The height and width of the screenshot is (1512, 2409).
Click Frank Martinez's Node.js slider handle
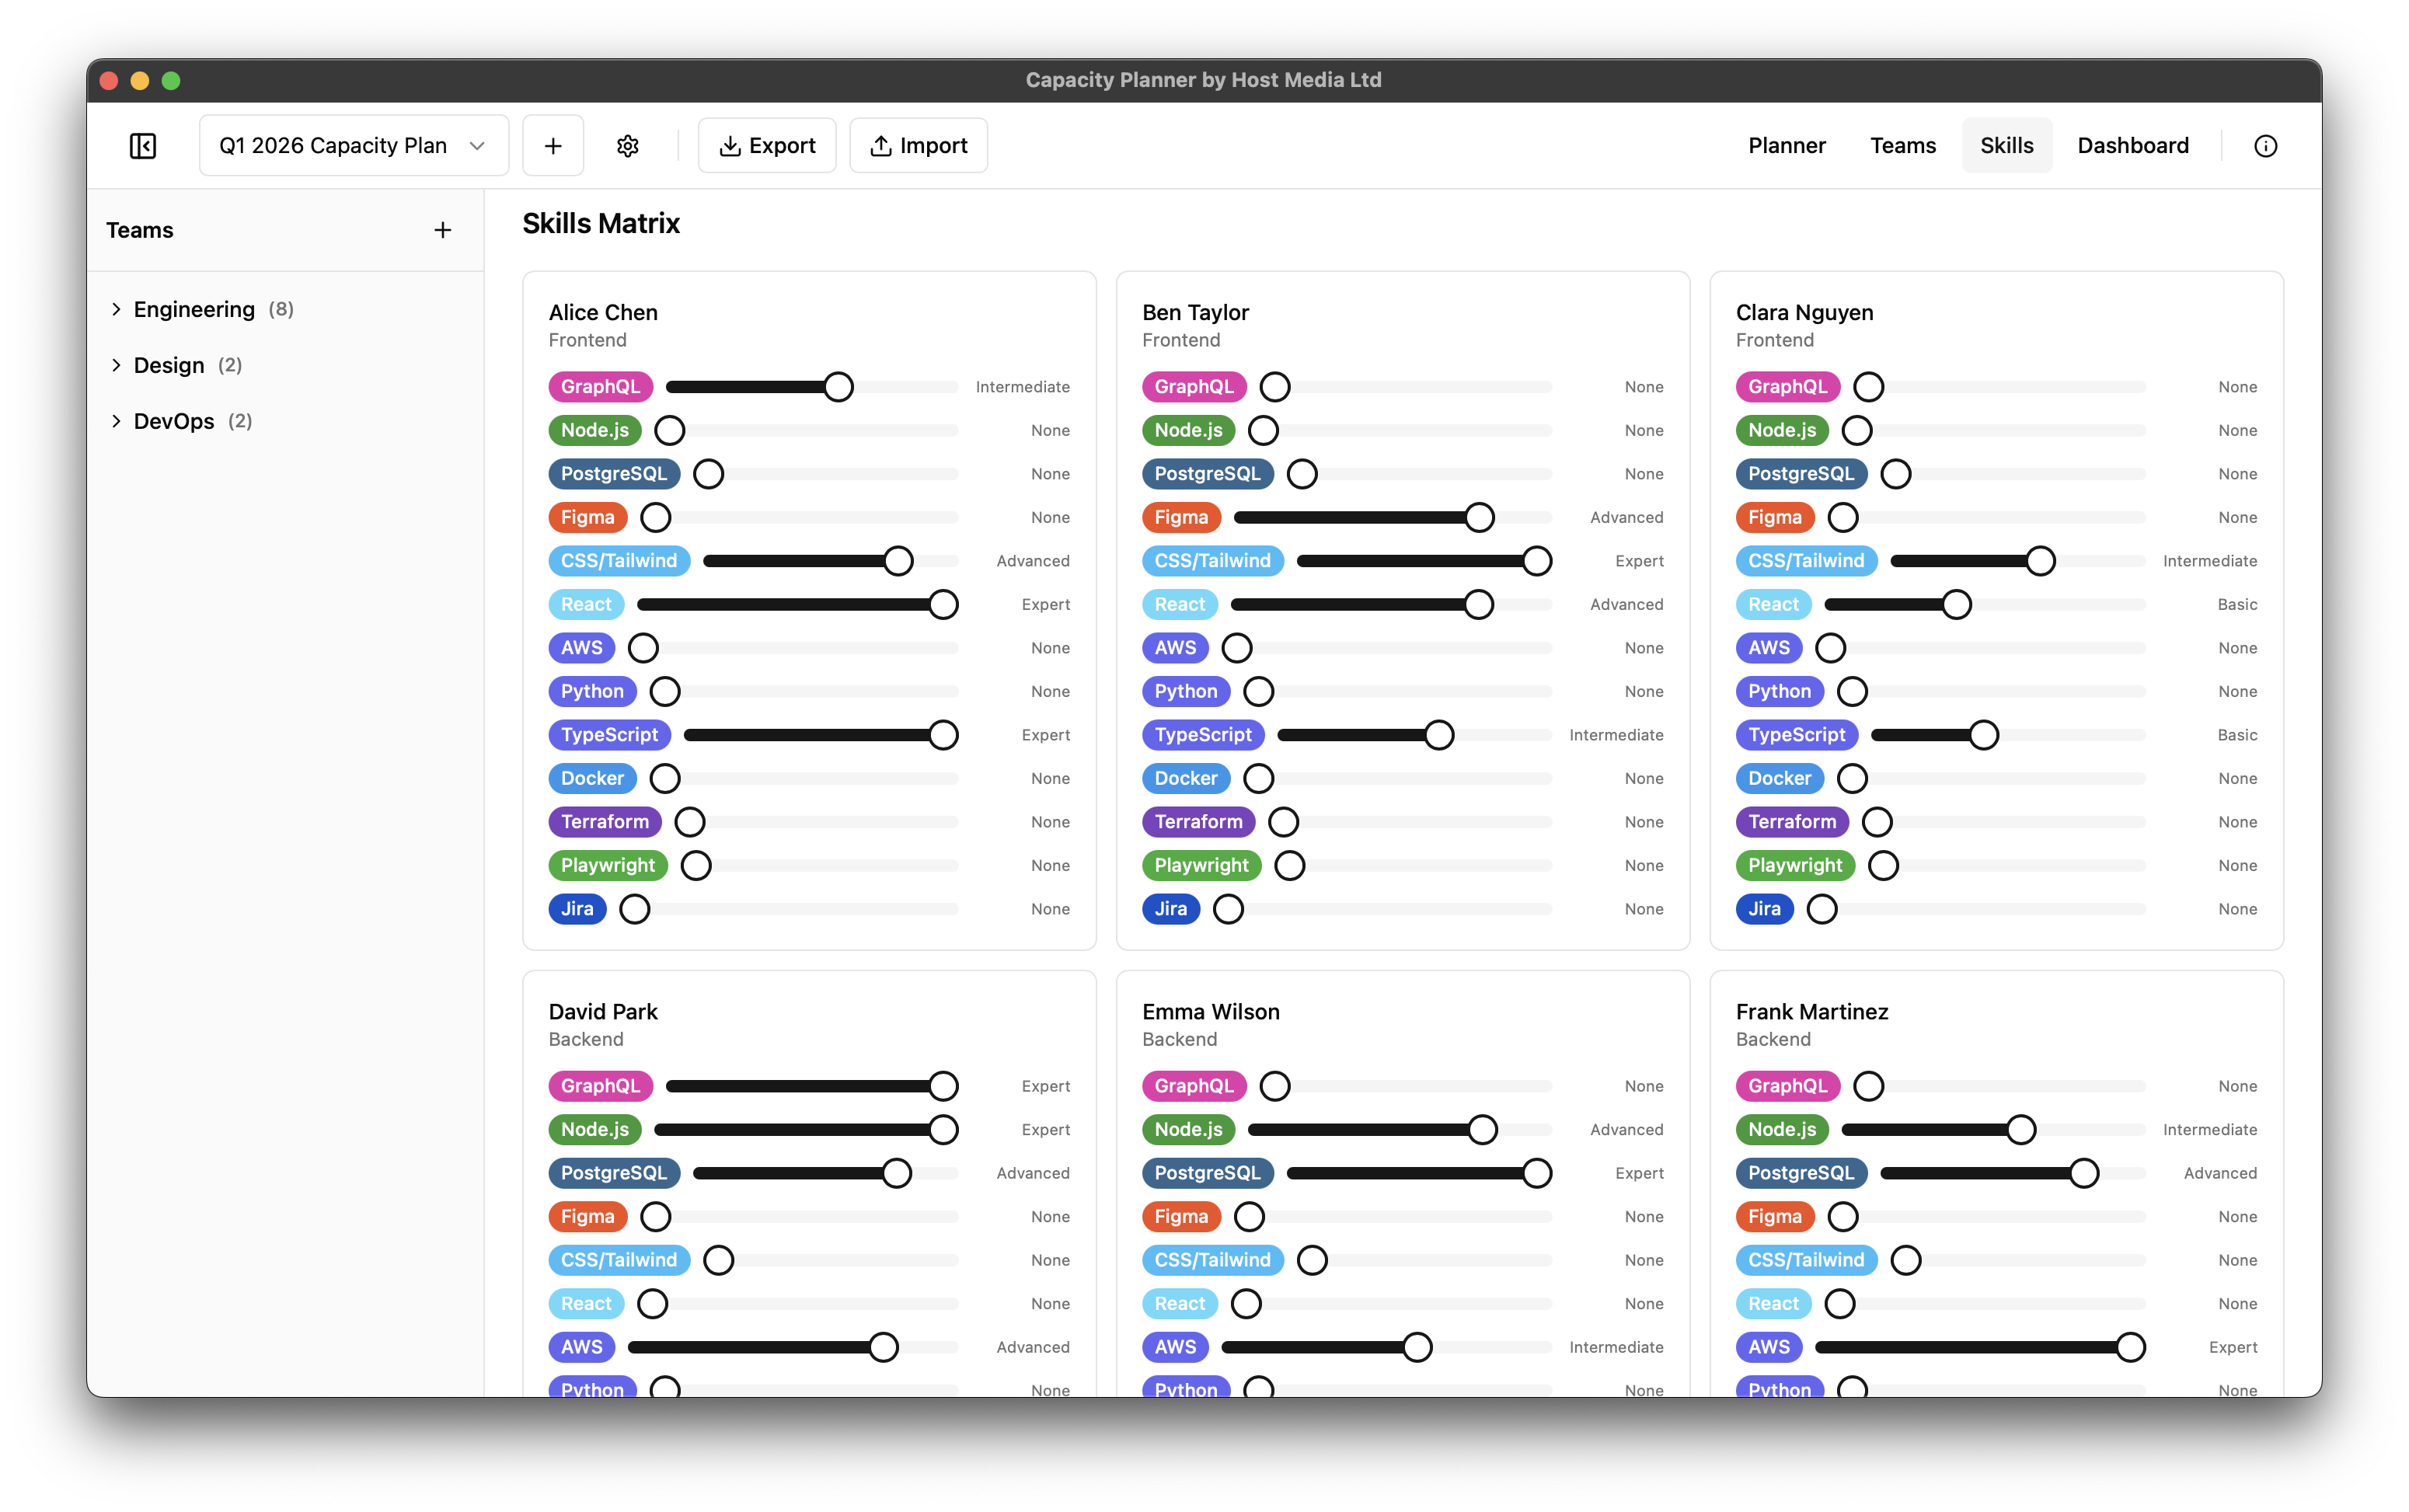(x=2021, y=1130)
